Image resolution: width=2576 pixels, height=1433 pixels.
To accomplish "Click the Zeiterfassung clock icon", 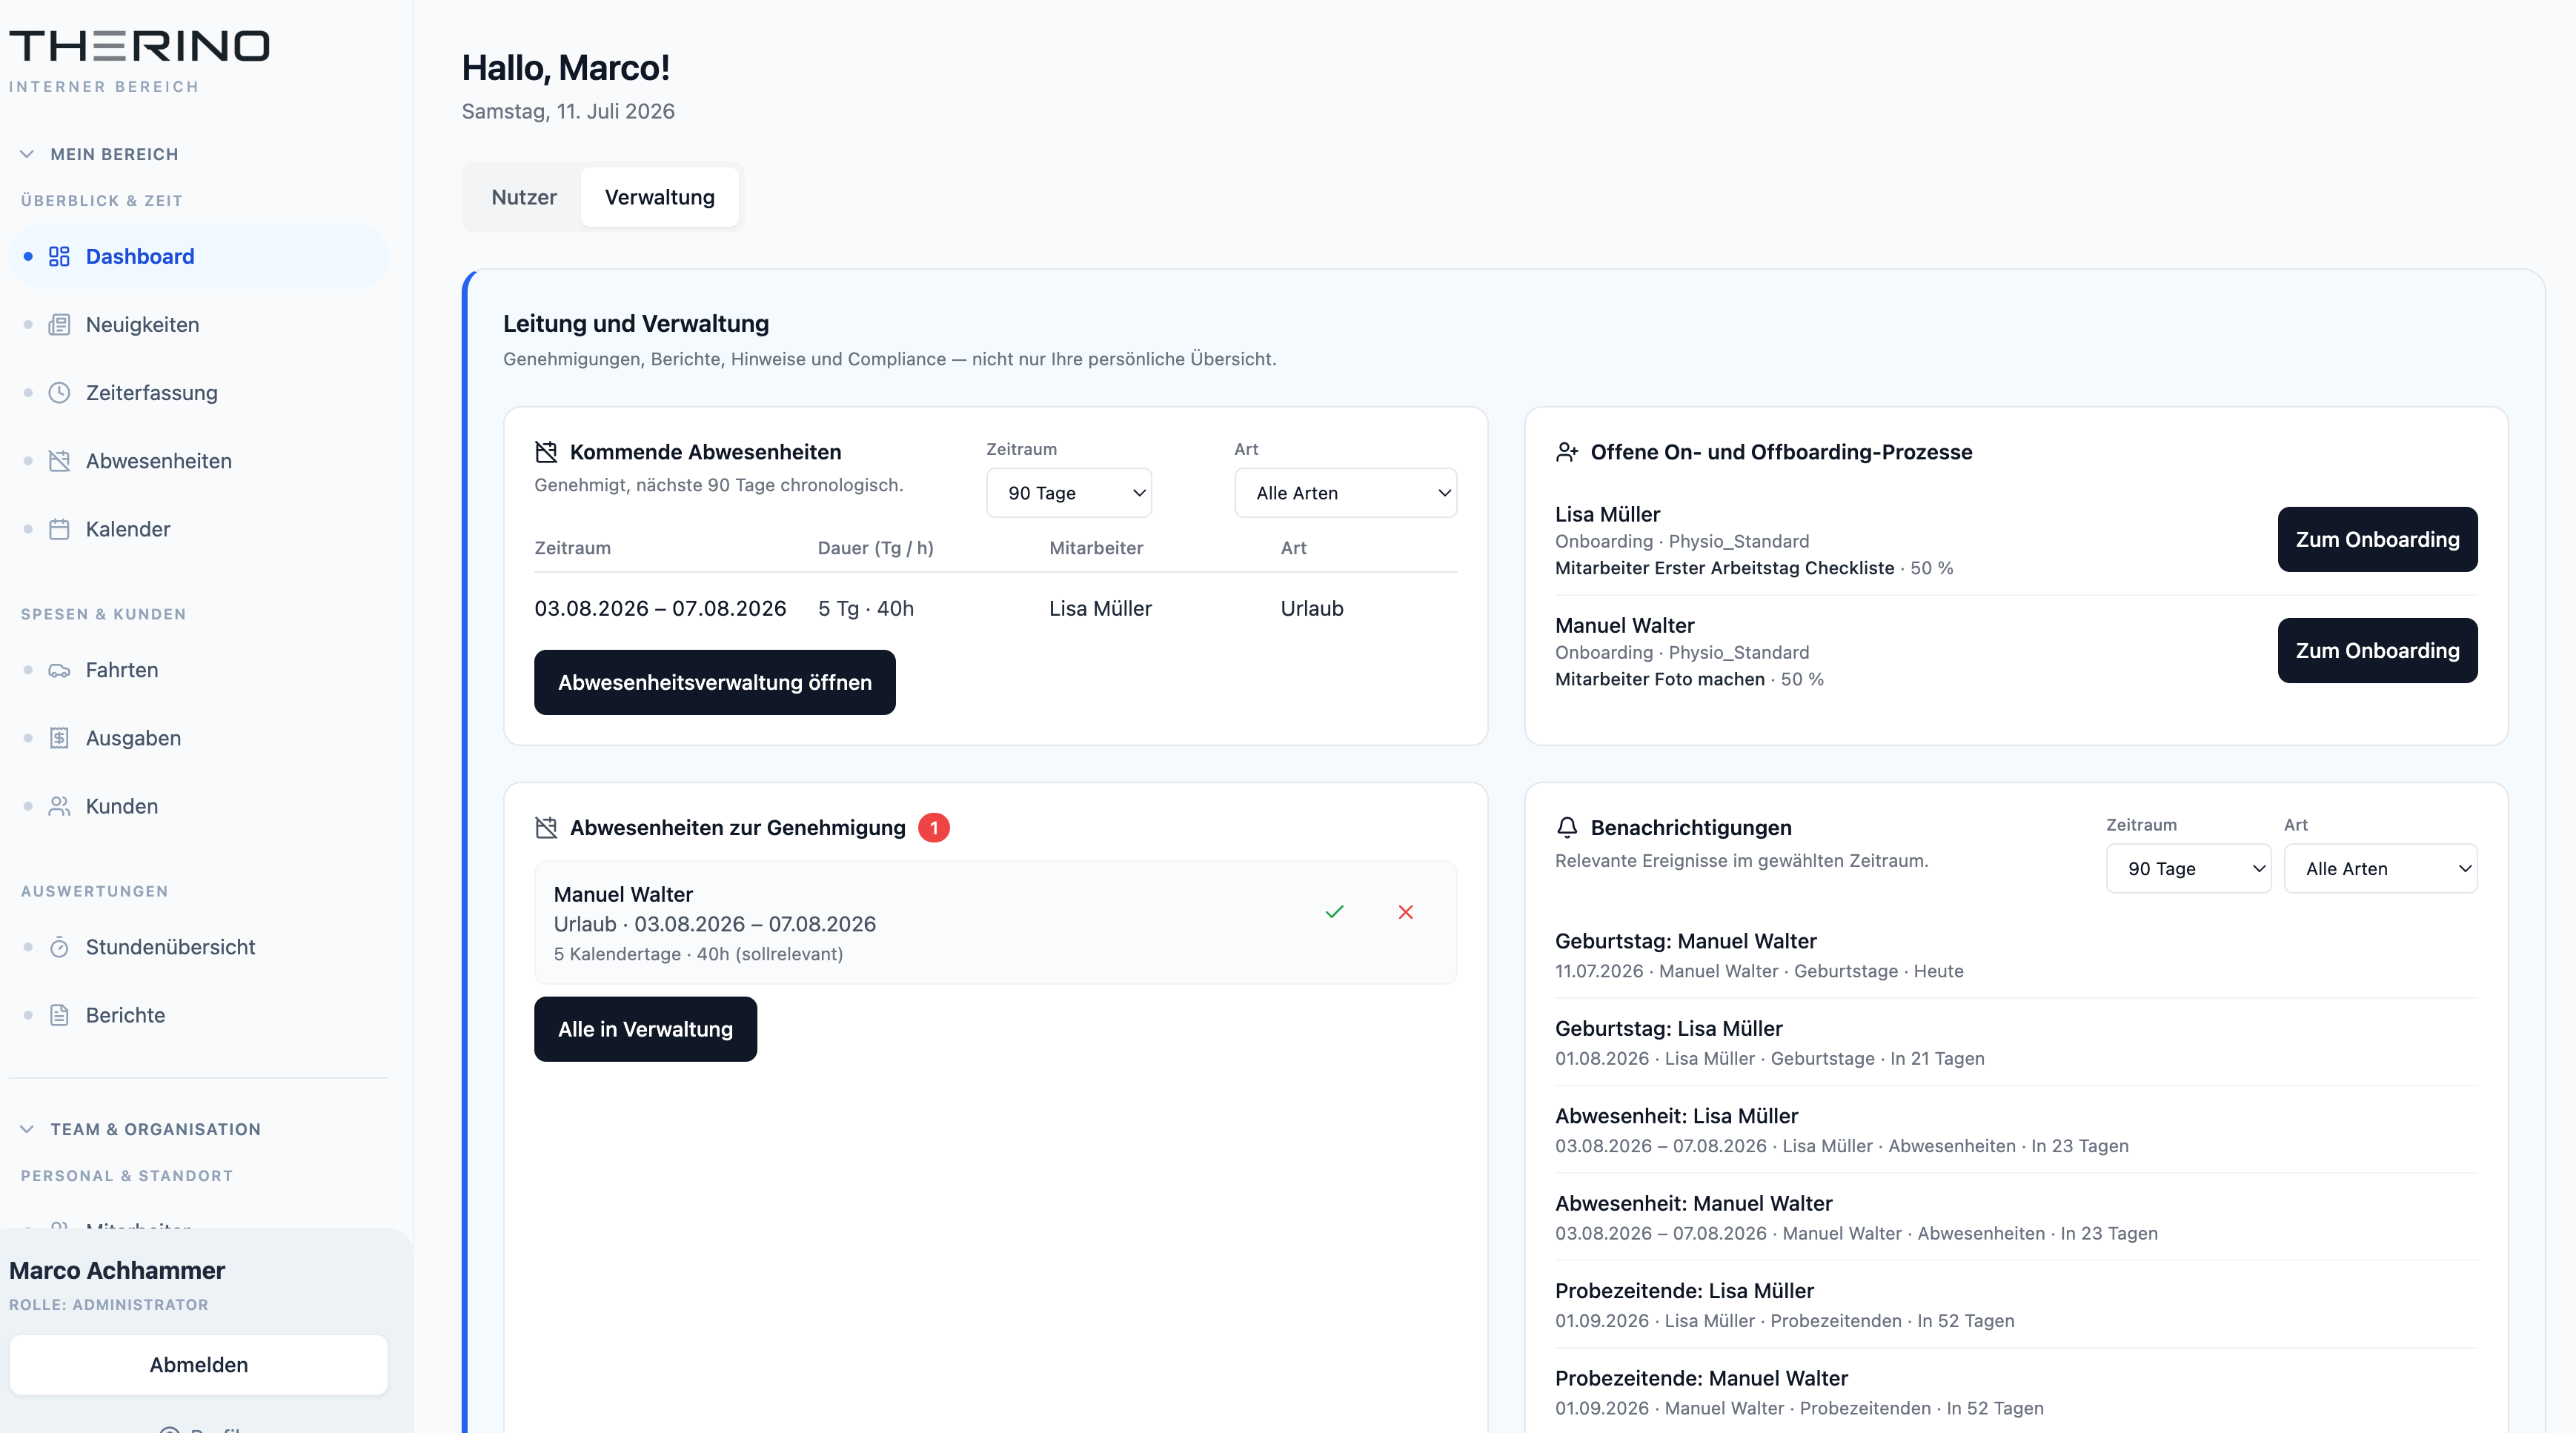I will click(x=59, y=392).
